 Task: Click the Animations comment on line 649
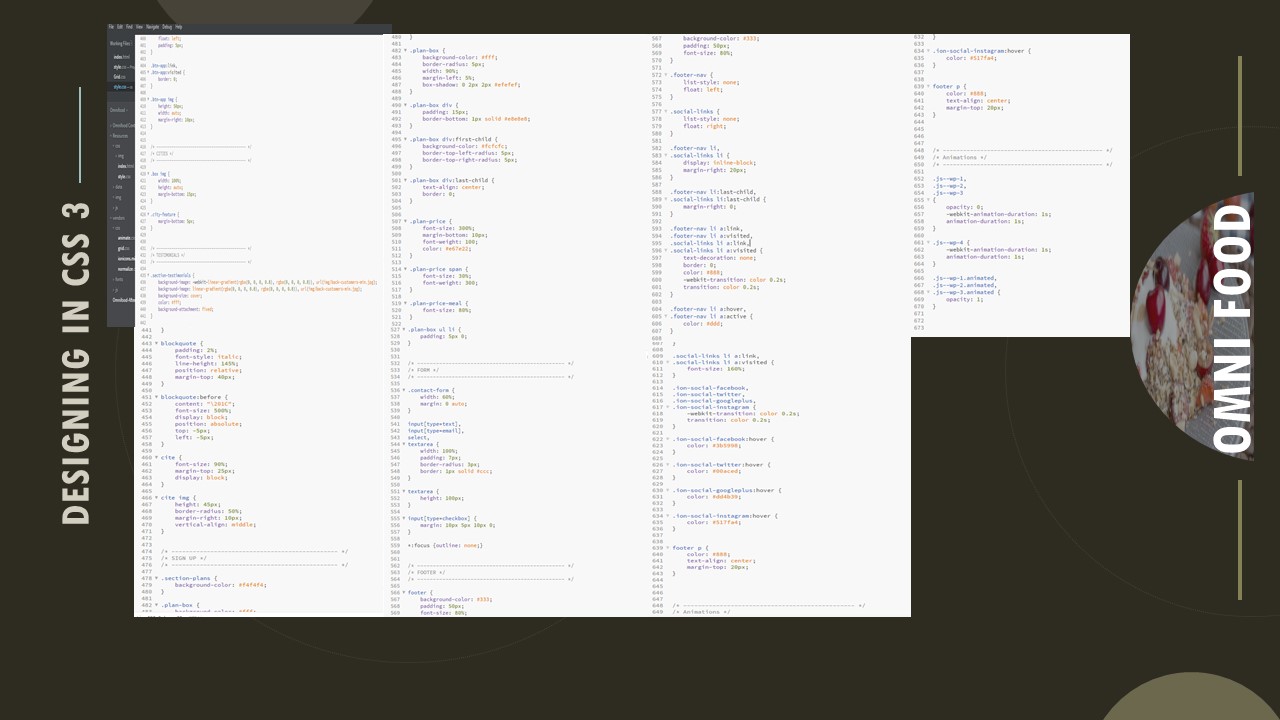click(x=960, y=157)
